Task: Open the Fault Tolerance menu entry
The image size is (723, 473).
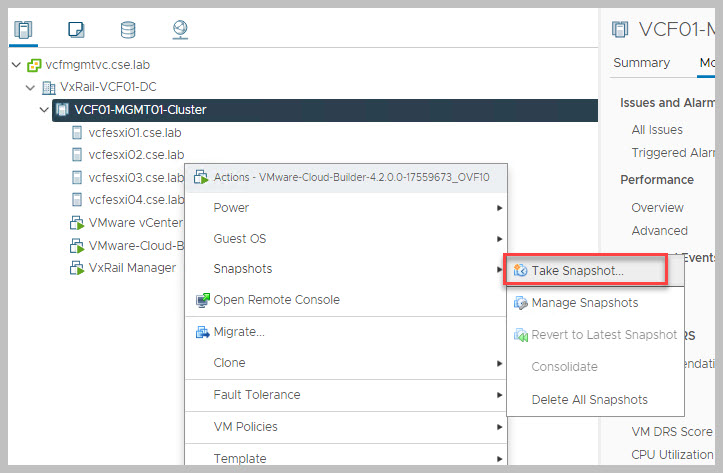Action: coord(346,395)
